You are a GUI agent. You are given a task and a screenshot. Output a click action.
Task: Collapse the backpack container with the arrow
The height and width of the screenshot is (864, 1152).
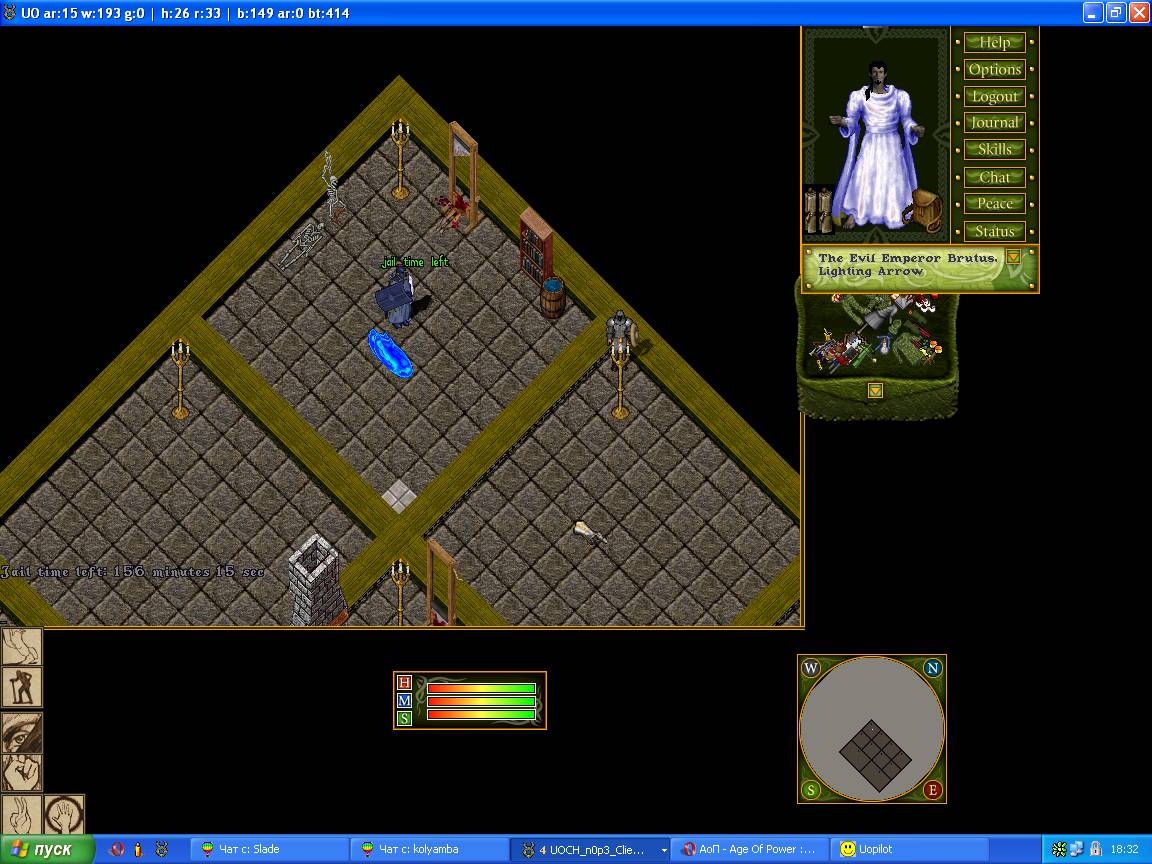click(875, 391)
